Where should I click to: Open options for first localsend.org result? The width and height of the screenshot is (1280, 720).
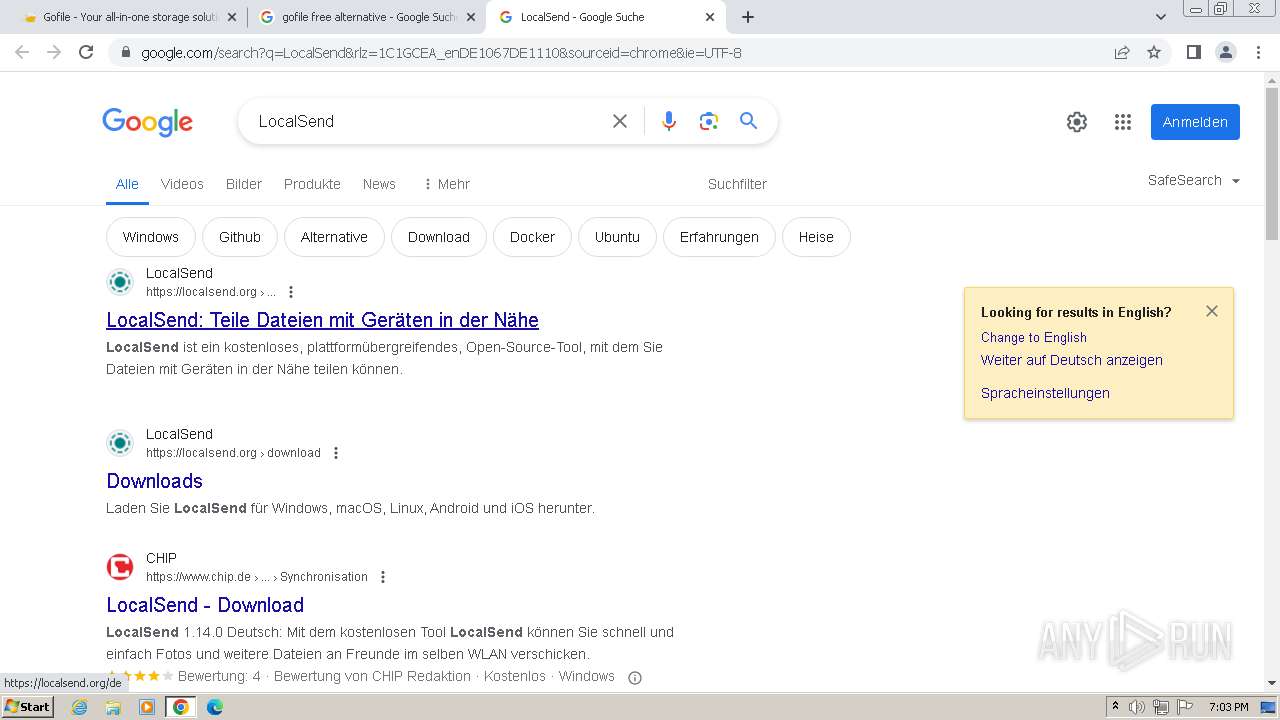pos(291,292)
